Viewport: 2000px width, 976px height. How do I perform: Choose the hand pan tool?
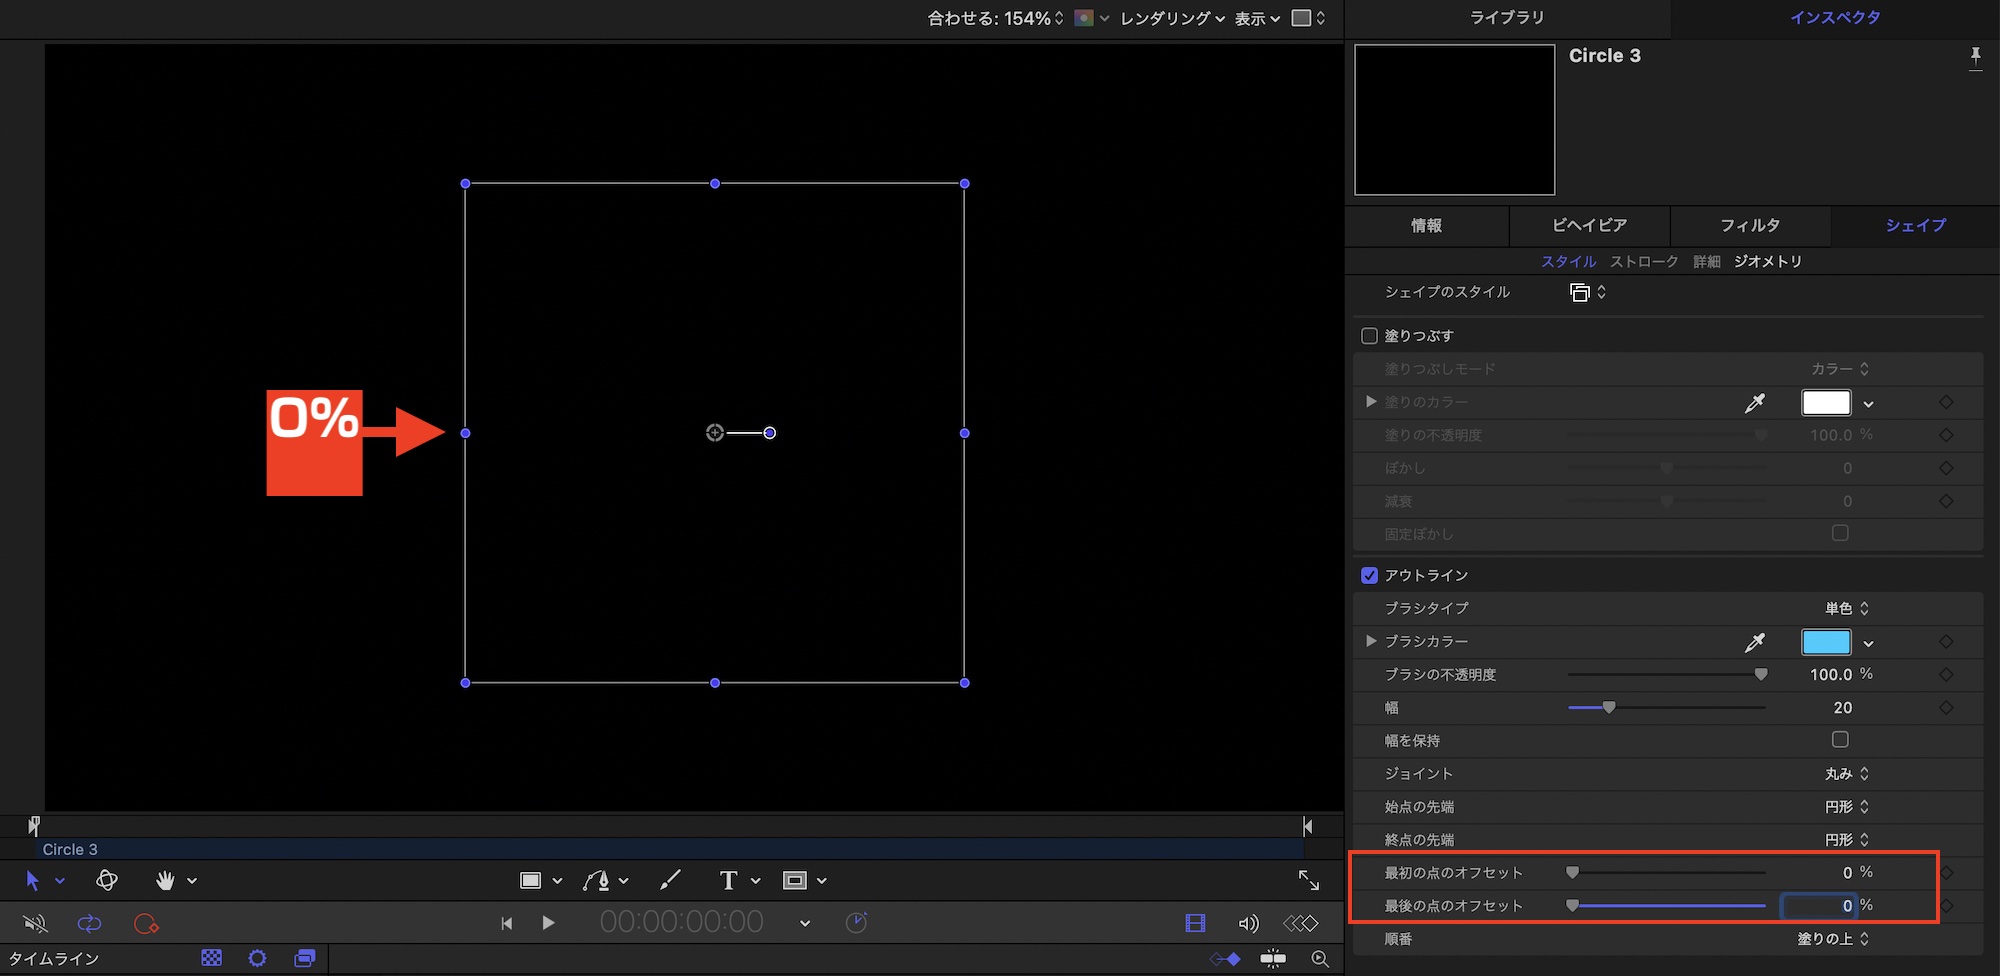coord(165,880)
